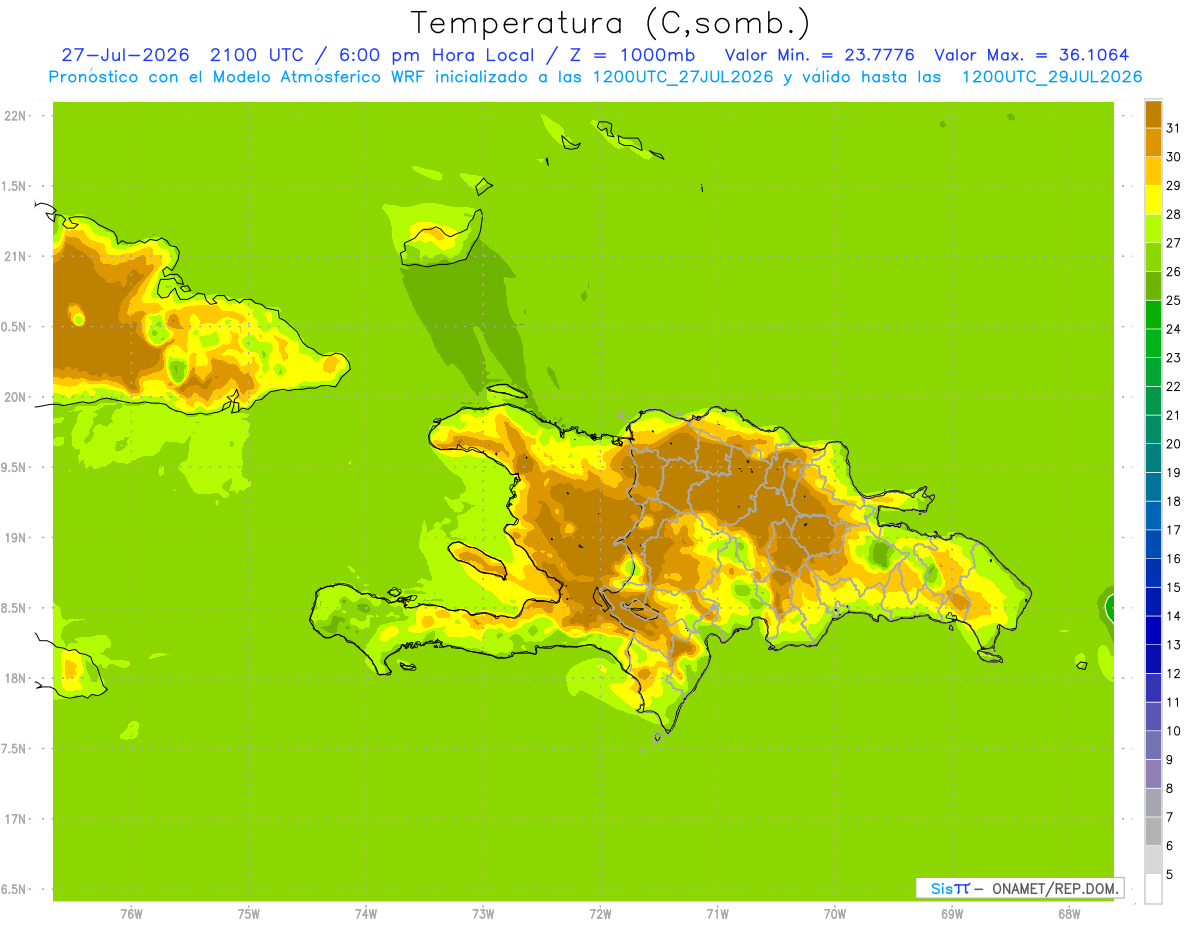Click the legend value label "31"
This screenshot has width=1200, height=927.
tap(1174, 128)
